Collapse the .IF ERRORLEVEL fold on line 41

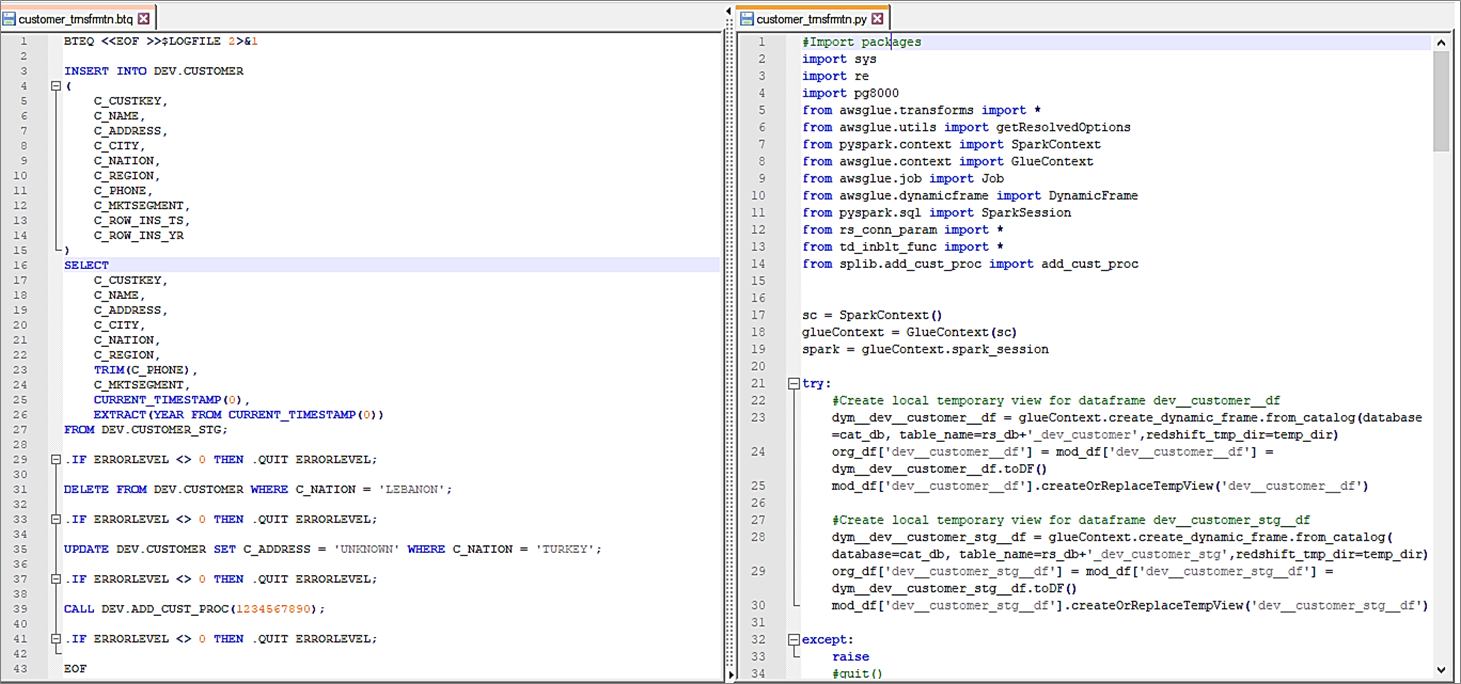[55, 639]
